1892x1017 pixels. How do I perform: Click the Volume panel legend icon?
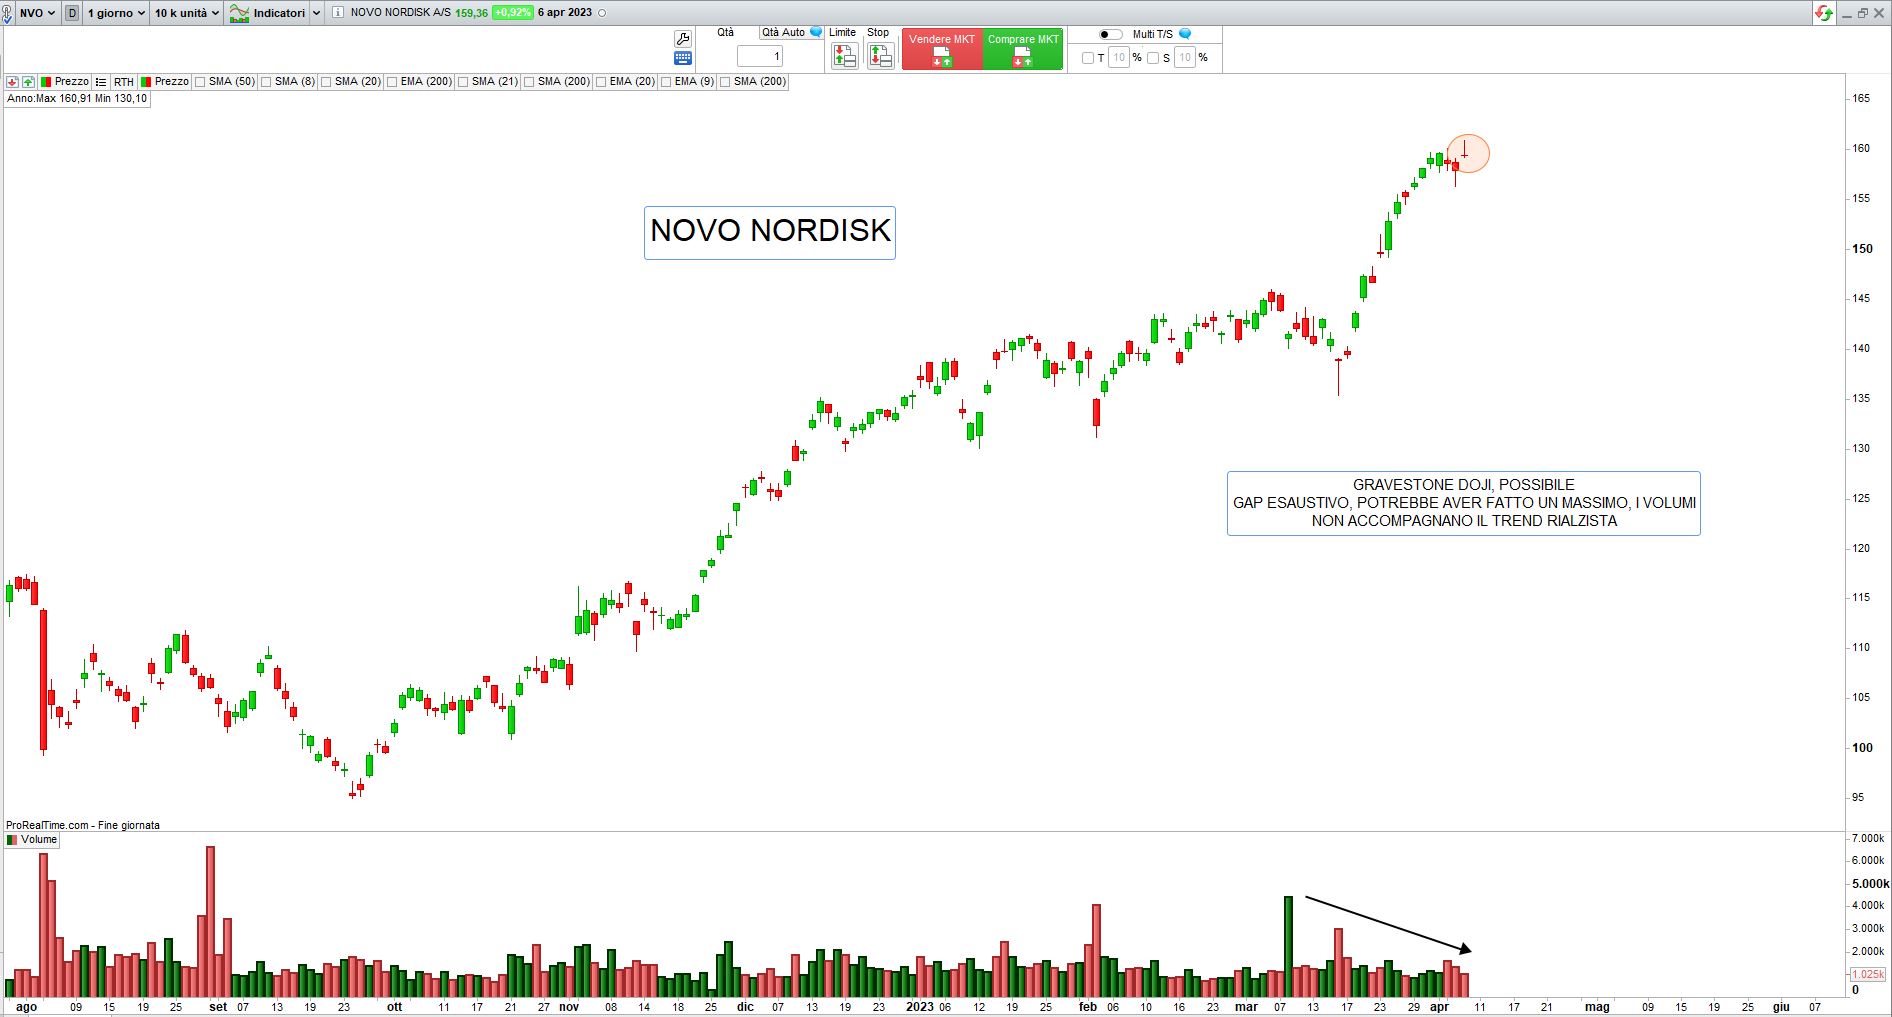click(x=12, y=840)
